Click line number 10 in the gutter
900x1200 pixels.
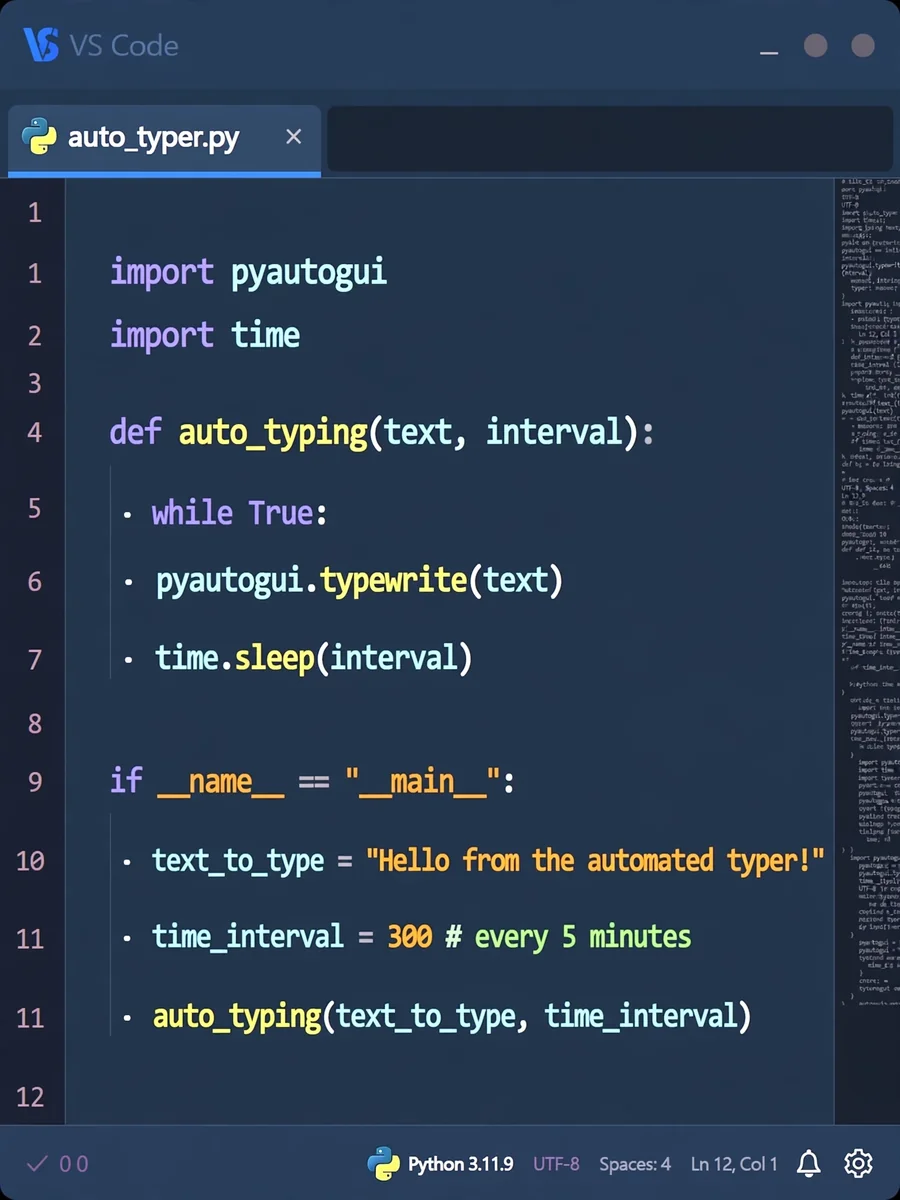[31, 860]
